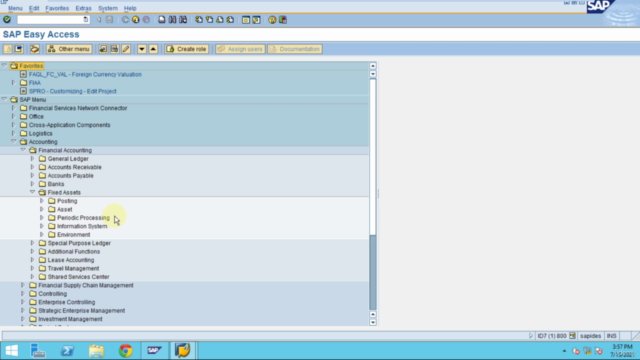Click the tree scrollbar bottom down arrow

click(373, 322)
